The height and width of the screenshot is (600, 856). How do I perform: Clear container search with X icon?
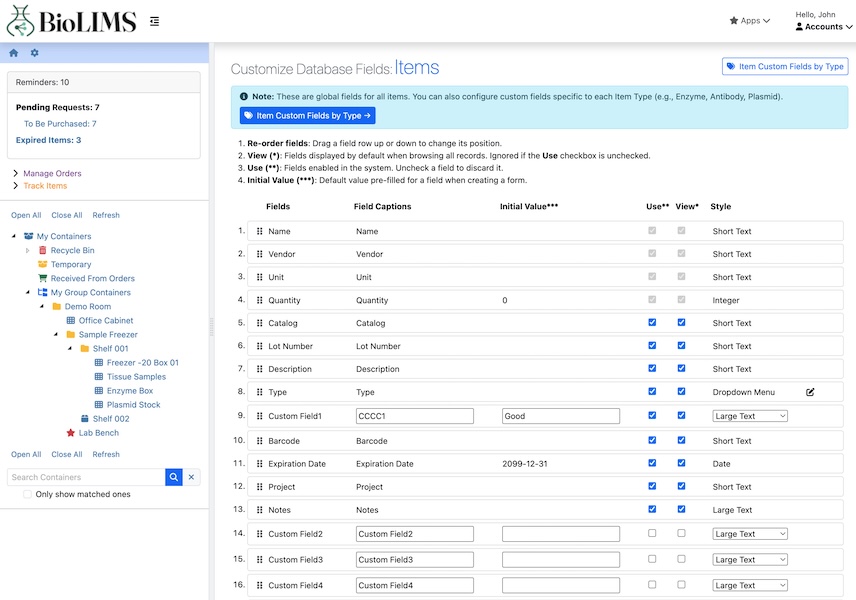(x=192, y=477)
